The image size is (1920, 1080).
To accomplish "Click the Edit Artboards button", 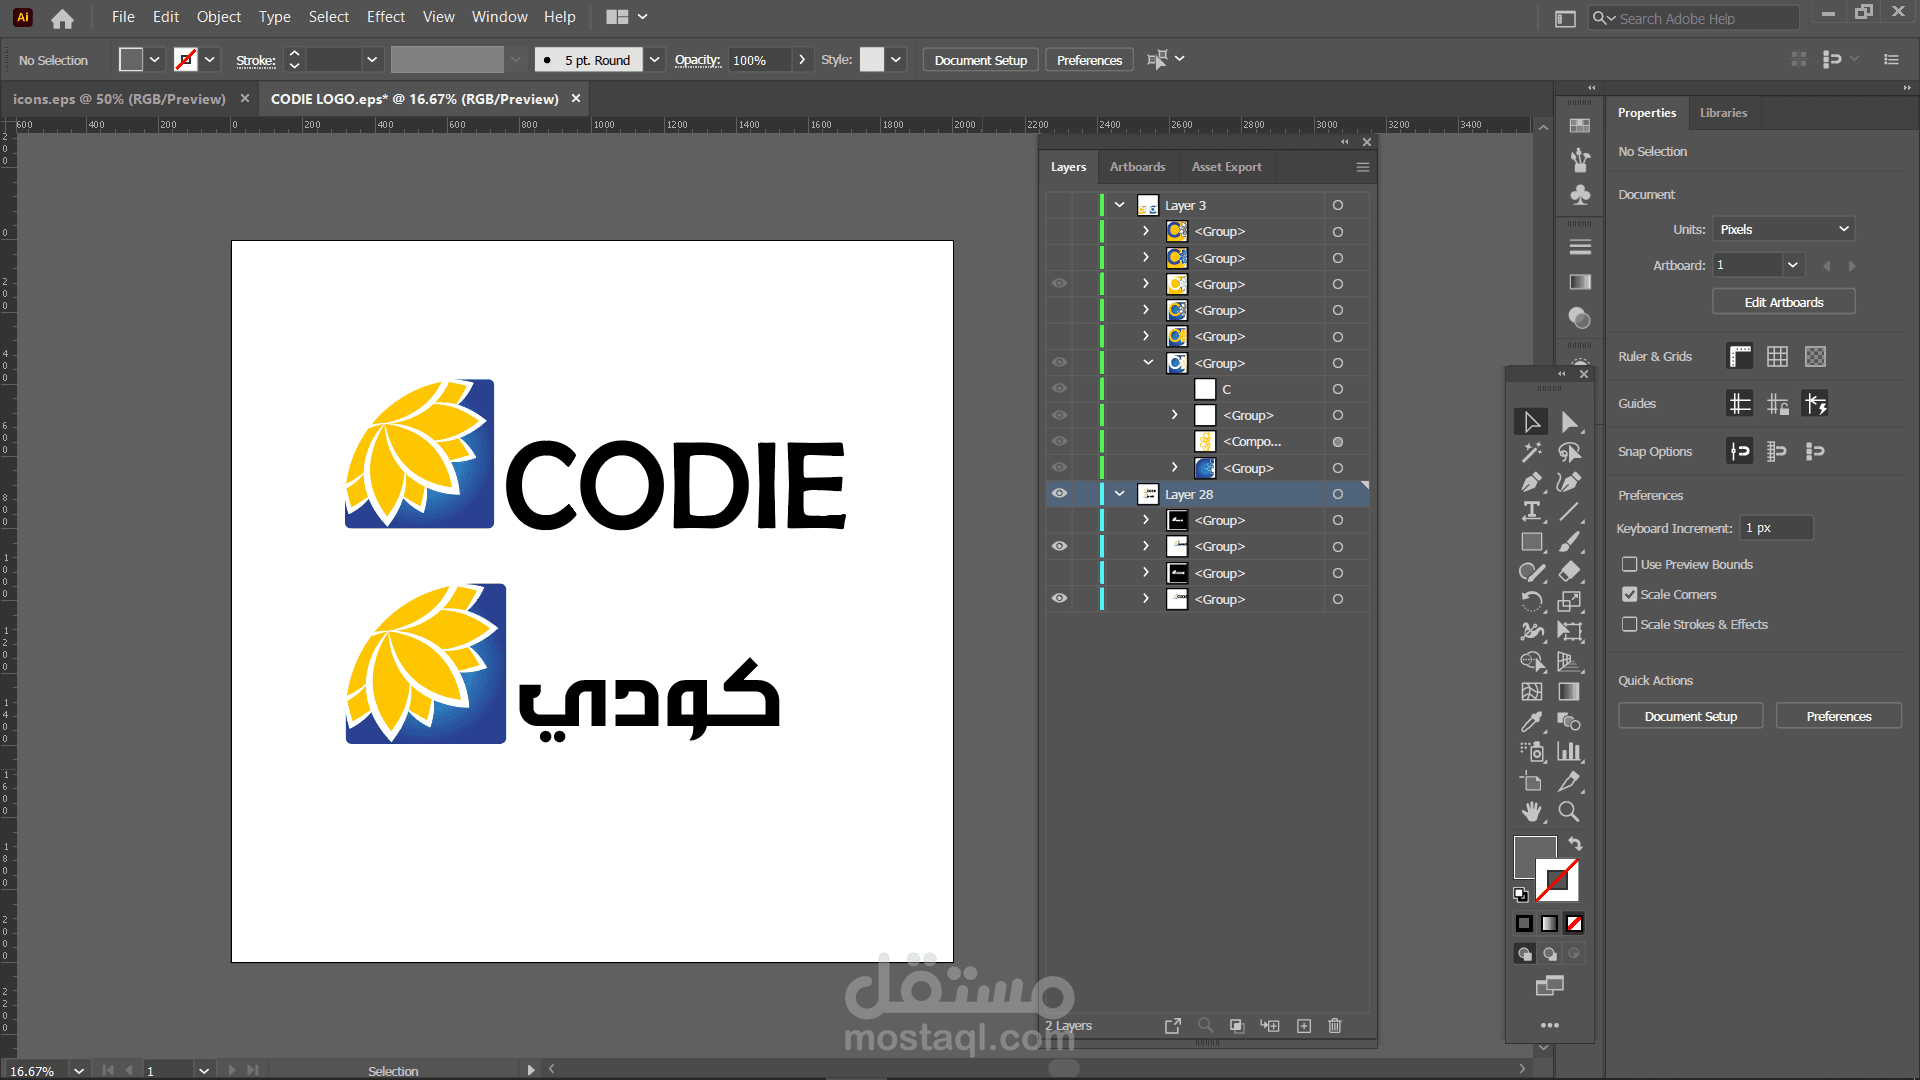I will [x=1784, y=303].
